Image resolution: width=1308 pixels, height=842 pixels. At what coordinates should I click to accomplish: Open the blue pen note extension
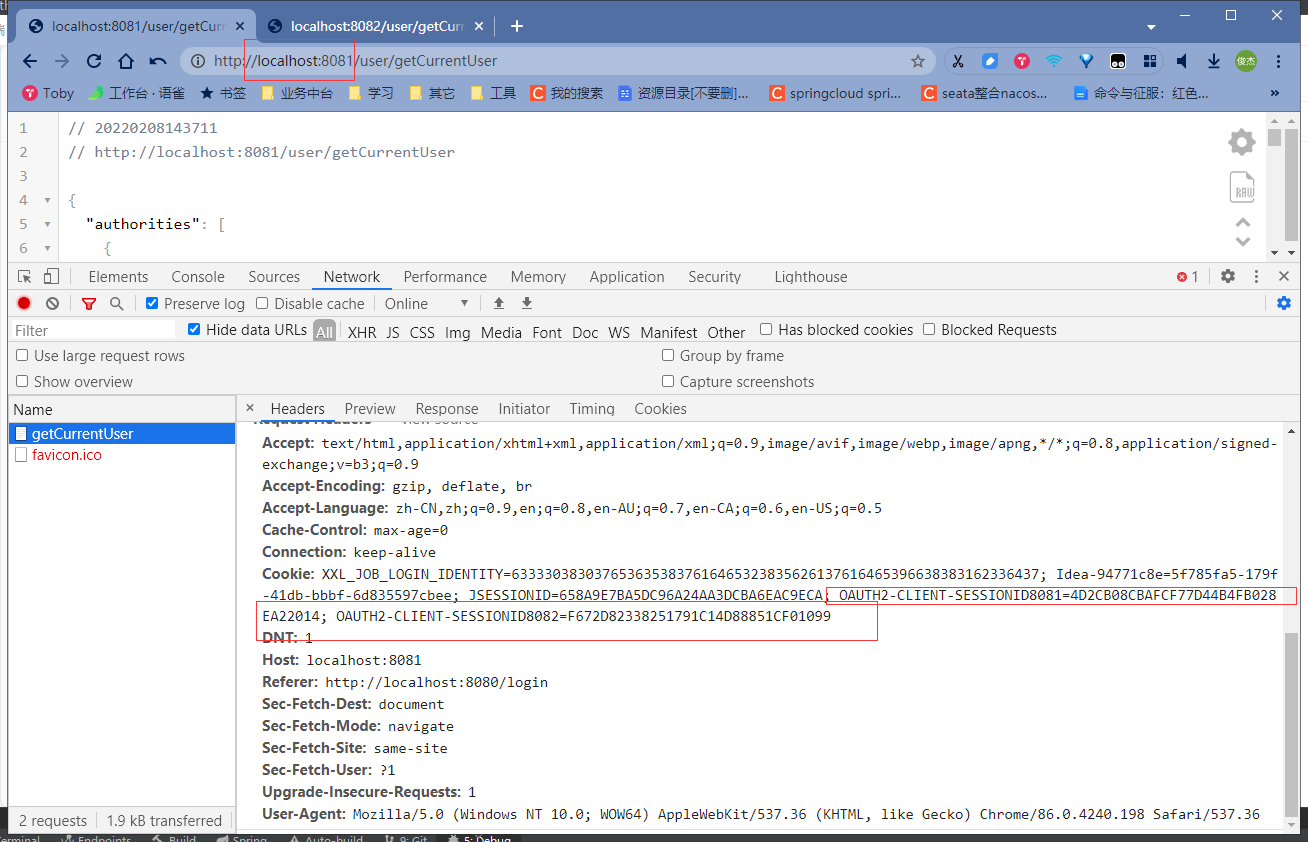click(989, 61)
